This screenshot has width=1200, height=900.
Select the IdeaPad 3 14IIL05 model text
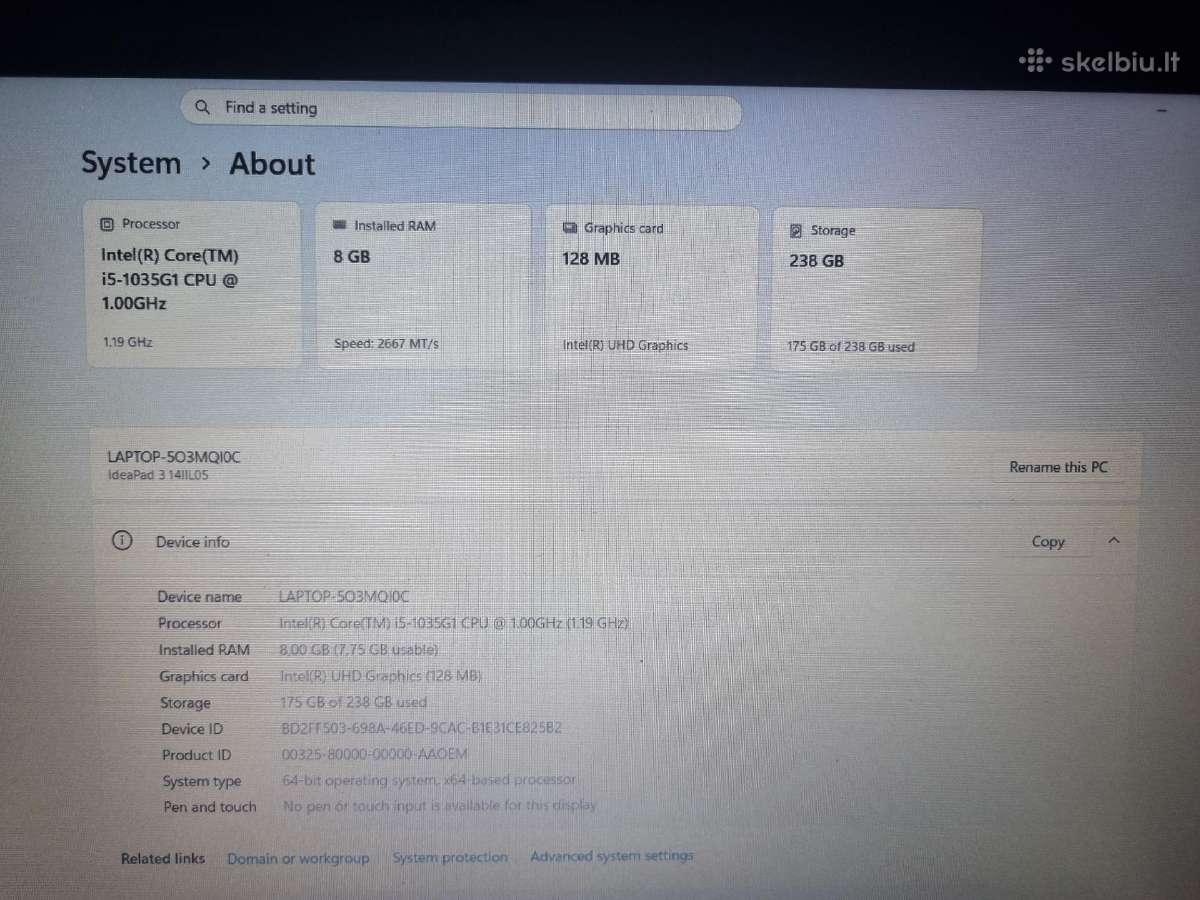[158, 476]
